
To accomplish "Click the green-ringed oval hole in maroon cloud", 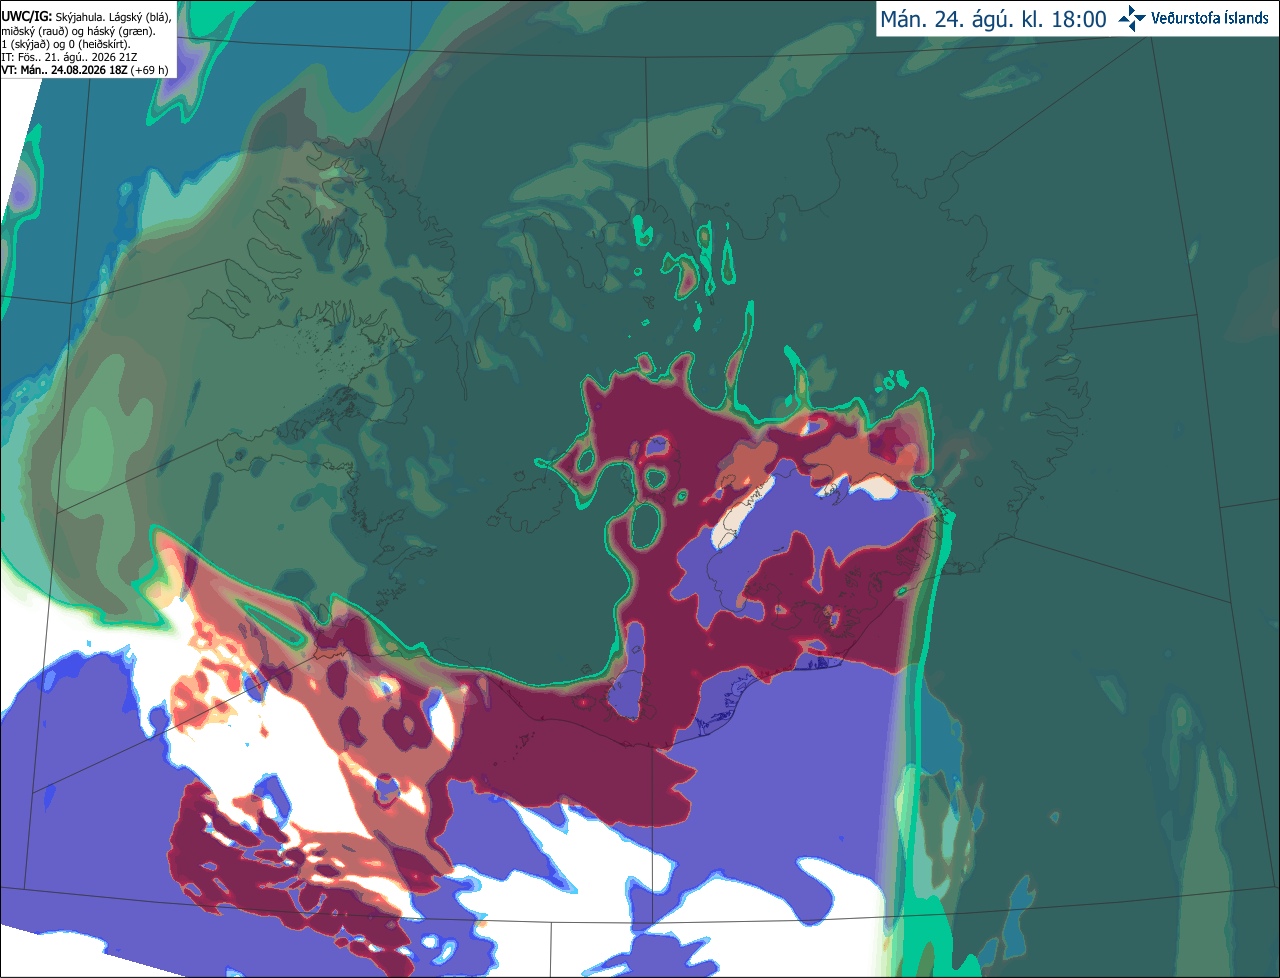I will pyautogui.click(x=646, y=524).
